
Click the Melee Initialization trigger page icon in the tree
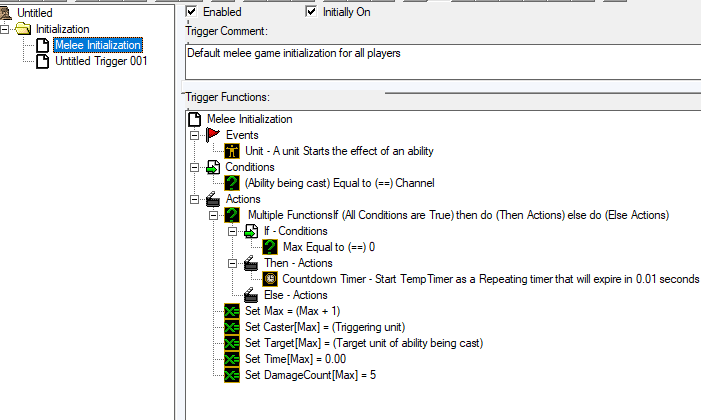(42, 45)
